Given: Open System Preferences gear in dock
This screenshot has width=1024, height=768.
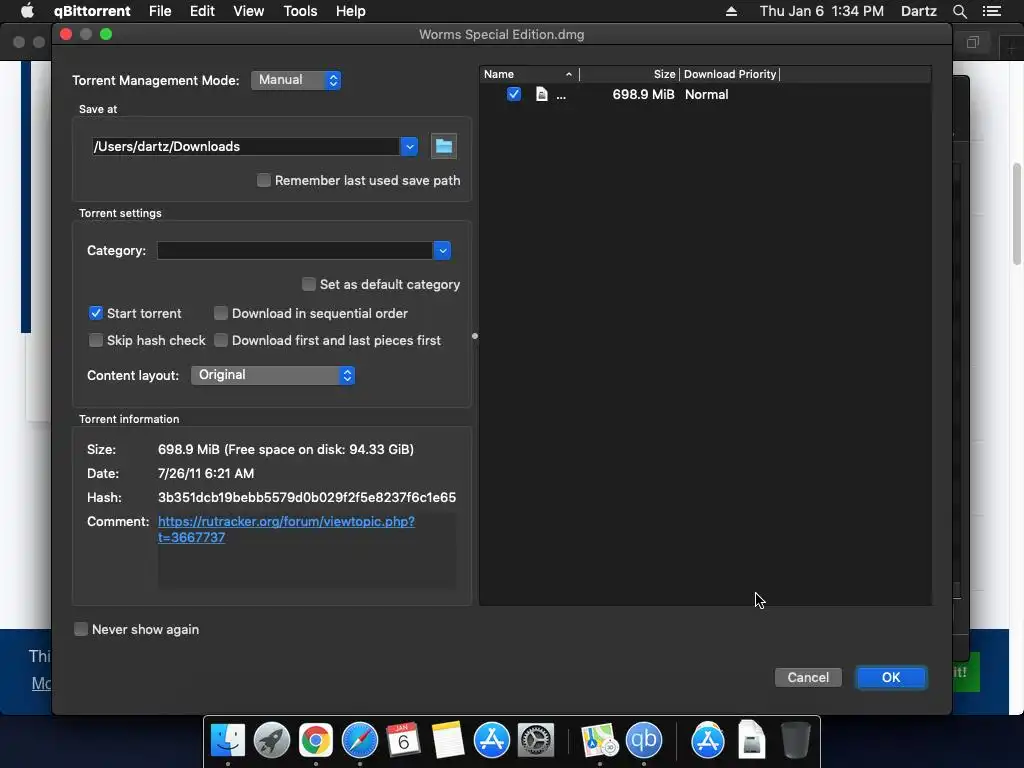Looking at the screenshot, I should click(x=536, y=741).
